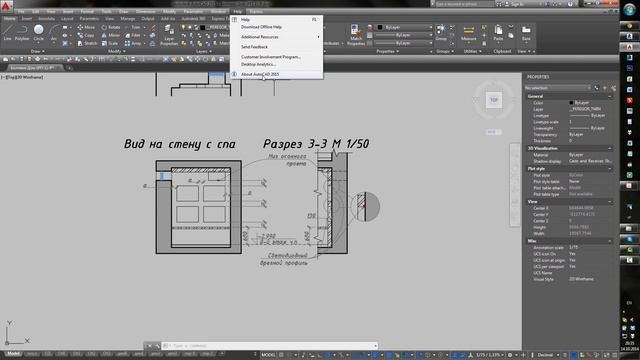Expand the Draw panel
The width and height of the screenshot is (640, 360).
(38, 51)
